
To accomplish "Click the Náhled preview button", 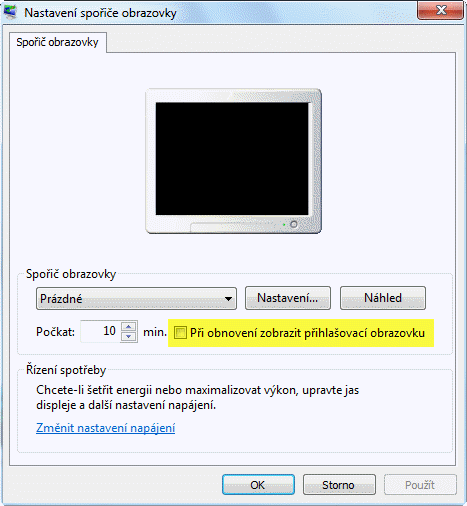I will coord(383,298).
